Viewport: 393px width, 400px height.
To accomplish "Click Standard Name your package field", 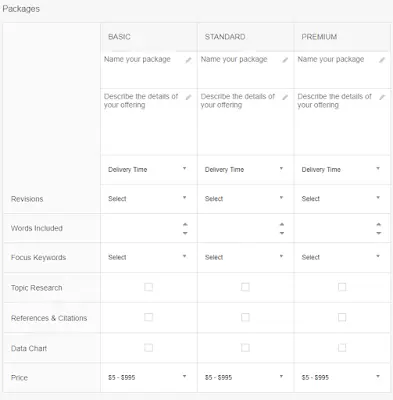I will 245,70.
